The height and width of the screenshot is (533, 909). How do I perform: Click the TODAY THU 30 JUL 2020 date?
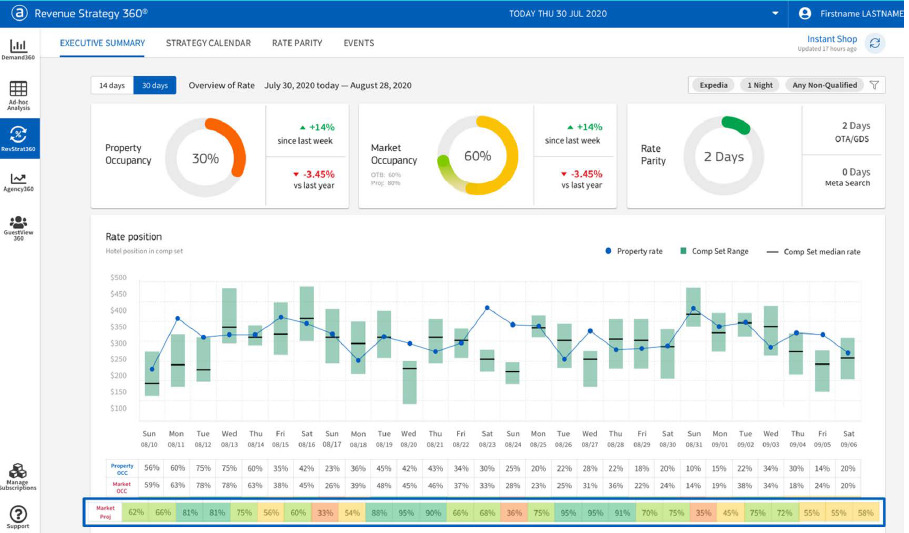point(558,13)
